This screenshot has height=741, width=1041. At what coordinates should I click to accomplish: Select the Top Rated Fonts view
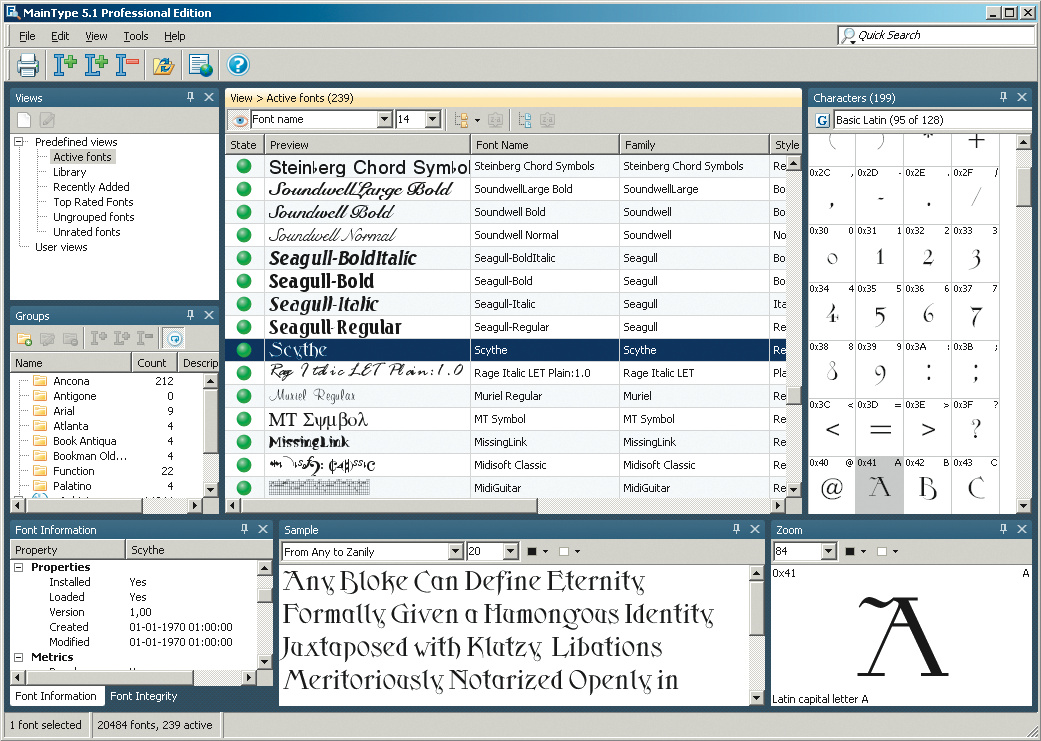93,202
